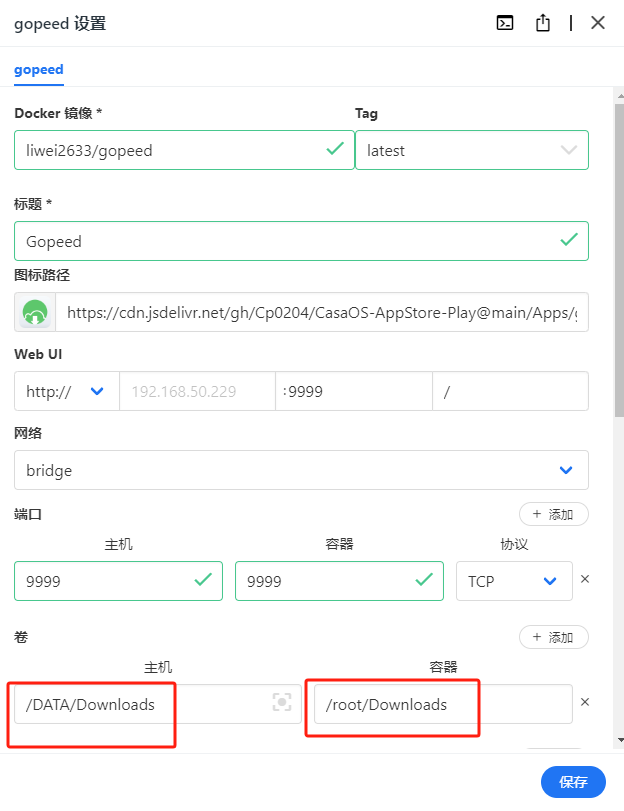The width and height of the screenshot is (624, 811).
Task: Edit the Web UI path field with slash
Action: pyautogui.click(x=510, y=391)
